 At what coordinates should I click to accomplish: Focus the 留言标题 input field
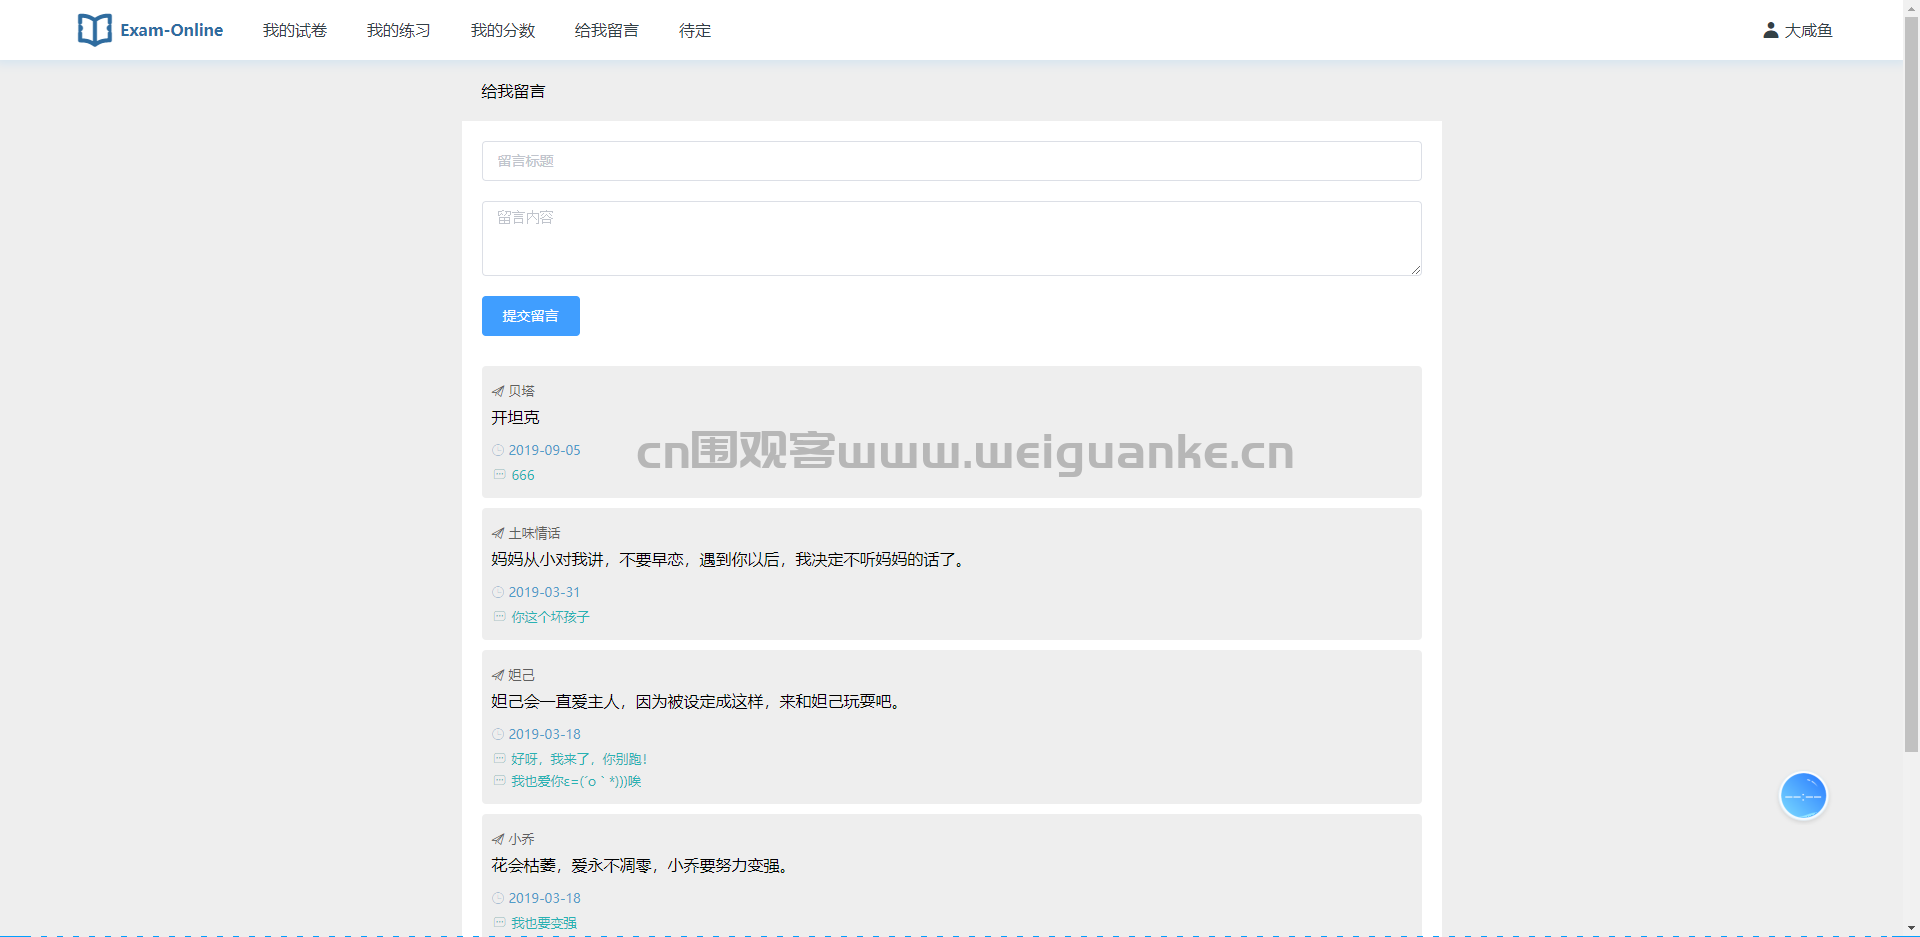[952, 161]
